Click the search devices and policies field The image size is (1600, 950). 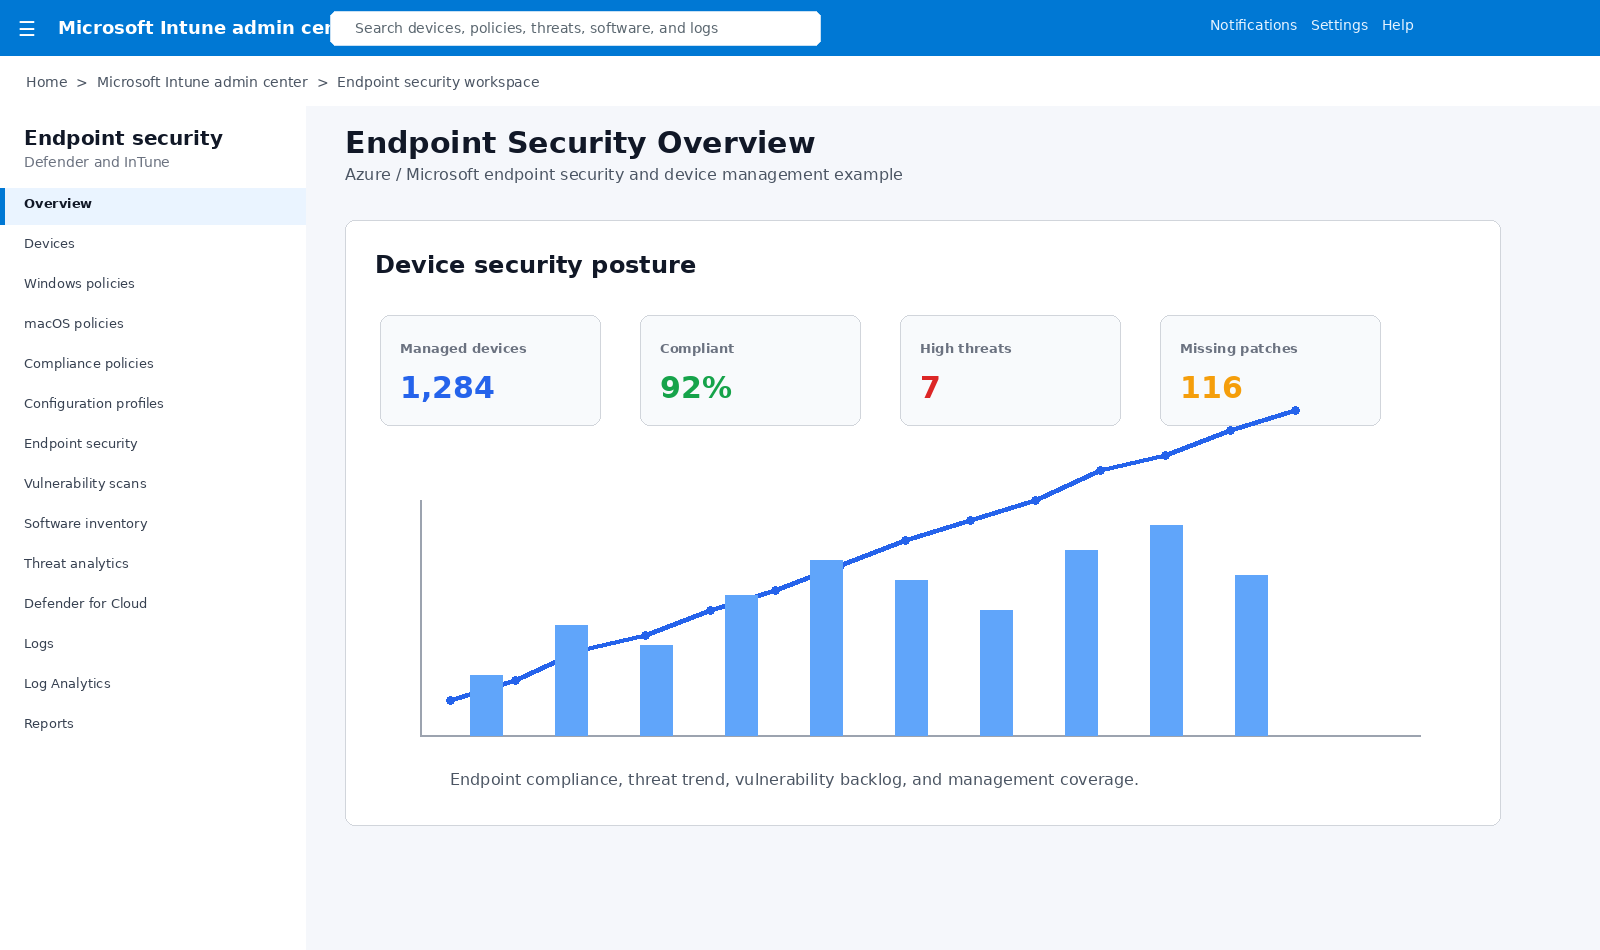575,28
